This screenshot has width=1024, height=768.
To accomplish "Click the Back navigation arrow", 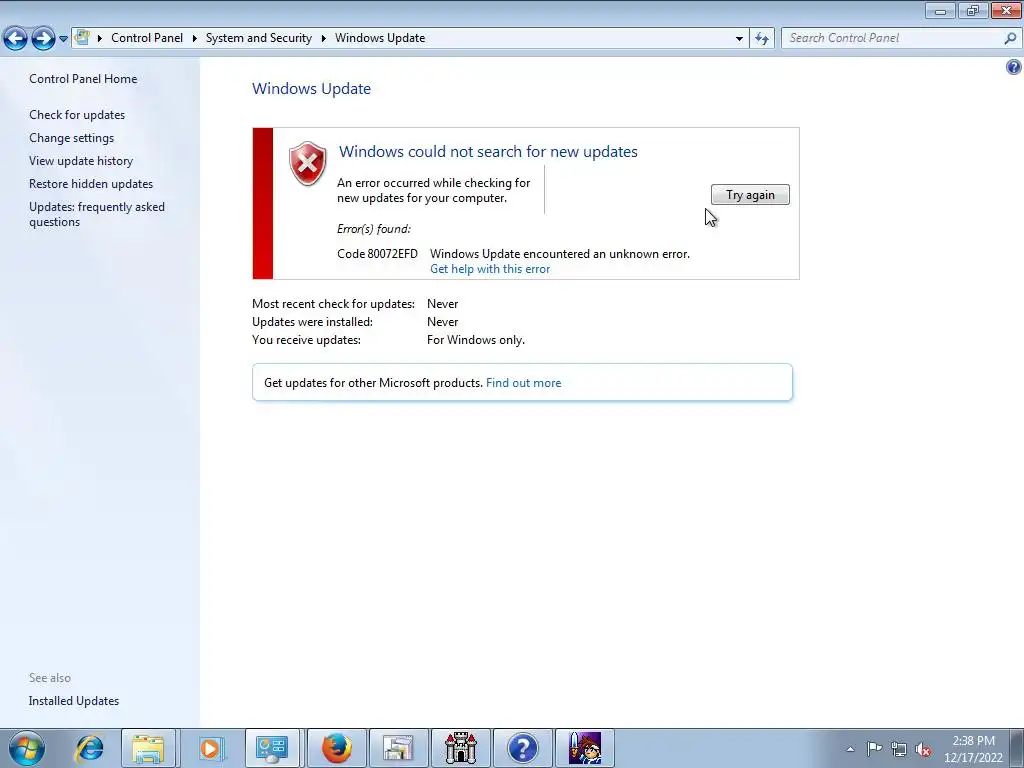I will [x=16, y=39].
